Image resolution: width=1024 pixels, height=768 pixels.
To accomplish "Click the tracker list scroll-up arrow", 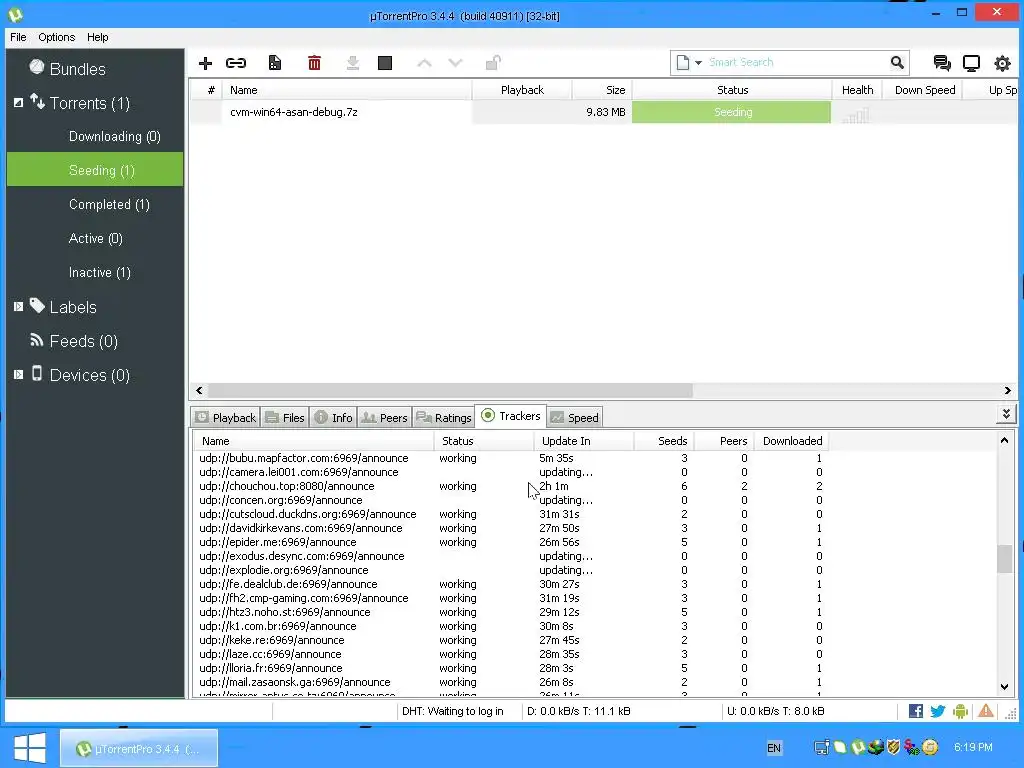I will click(x=1004, y=440).
